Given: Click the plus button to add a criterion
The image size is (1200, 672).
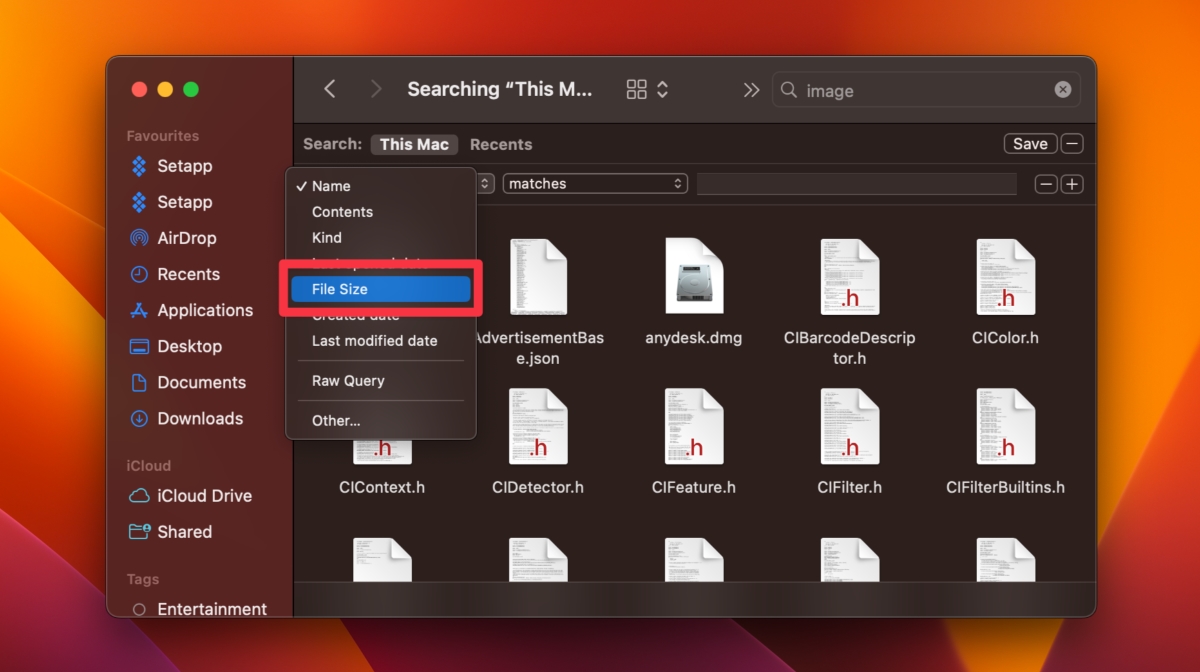Looking at the screenshot, I should (1072, 183).
